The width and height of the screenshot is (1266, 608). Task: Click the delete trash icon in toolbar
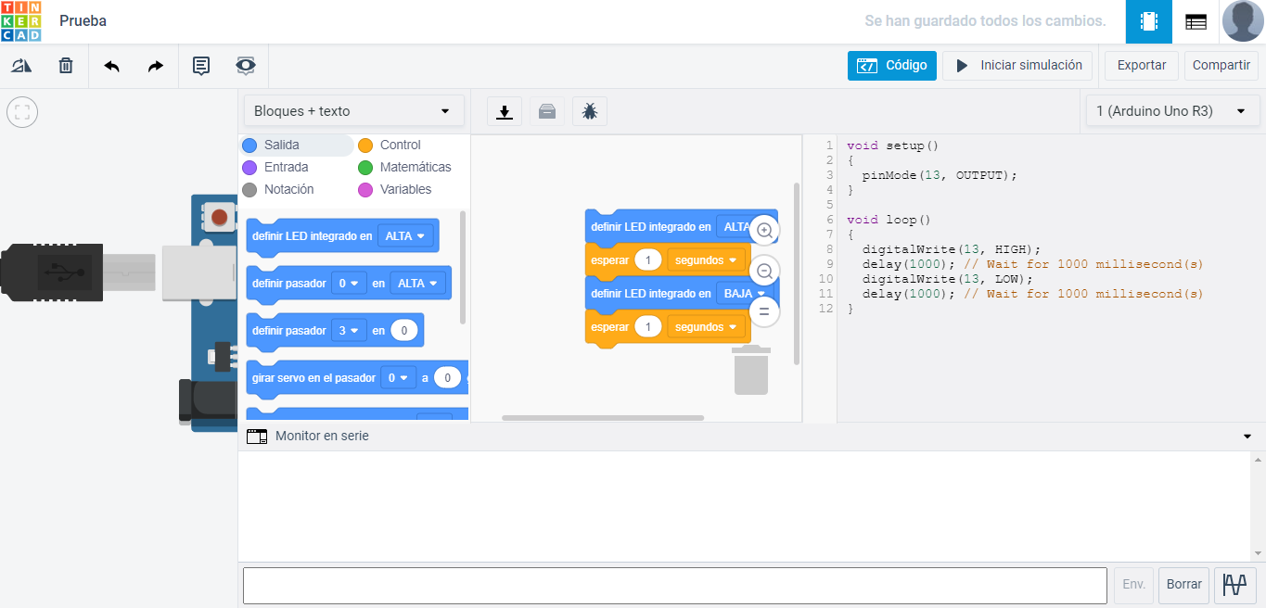[66, 66]
